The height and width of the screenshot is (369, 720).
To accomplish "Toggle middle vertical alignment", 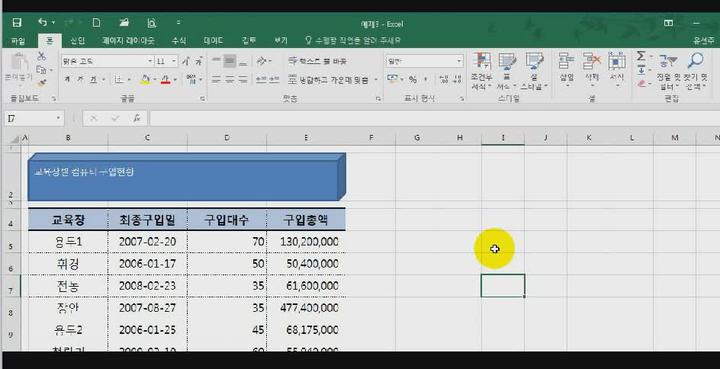I will [230, 61].
